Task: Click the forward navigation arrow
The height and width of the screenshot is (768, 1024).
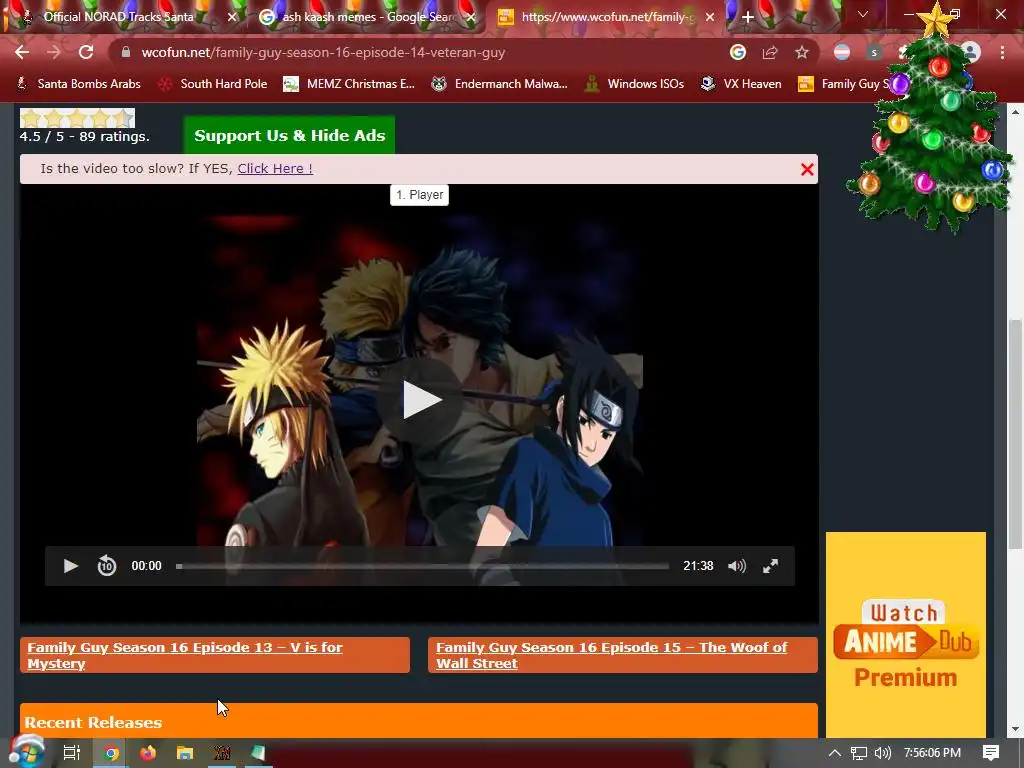Action: pos(54,52)
